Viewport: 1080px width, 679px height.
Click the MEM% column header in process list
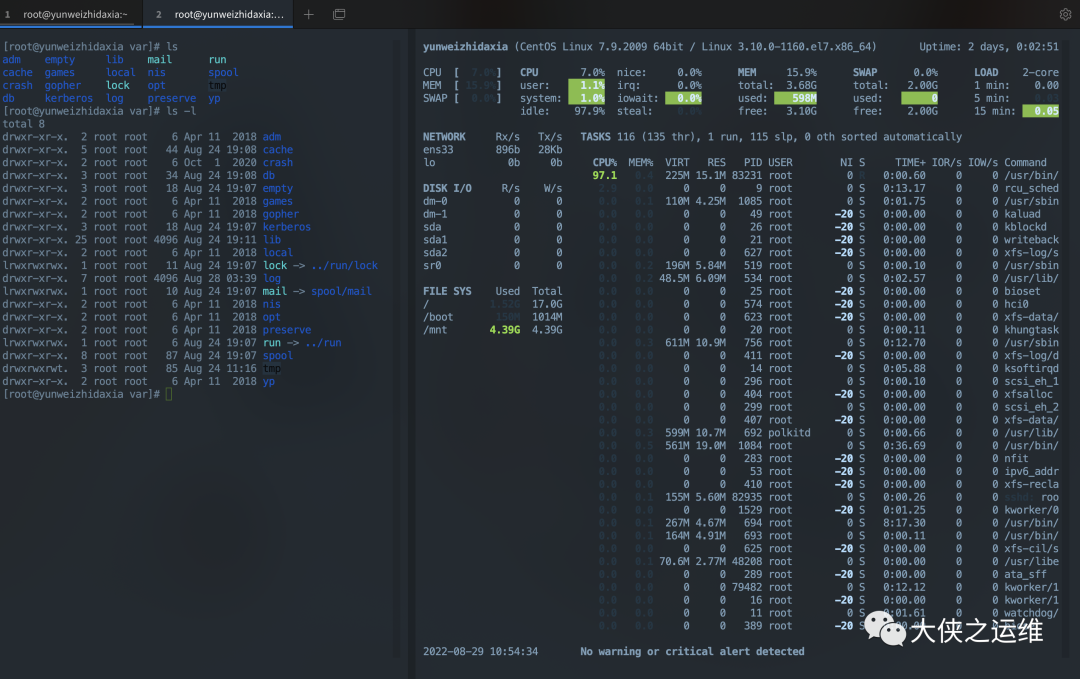640,162
